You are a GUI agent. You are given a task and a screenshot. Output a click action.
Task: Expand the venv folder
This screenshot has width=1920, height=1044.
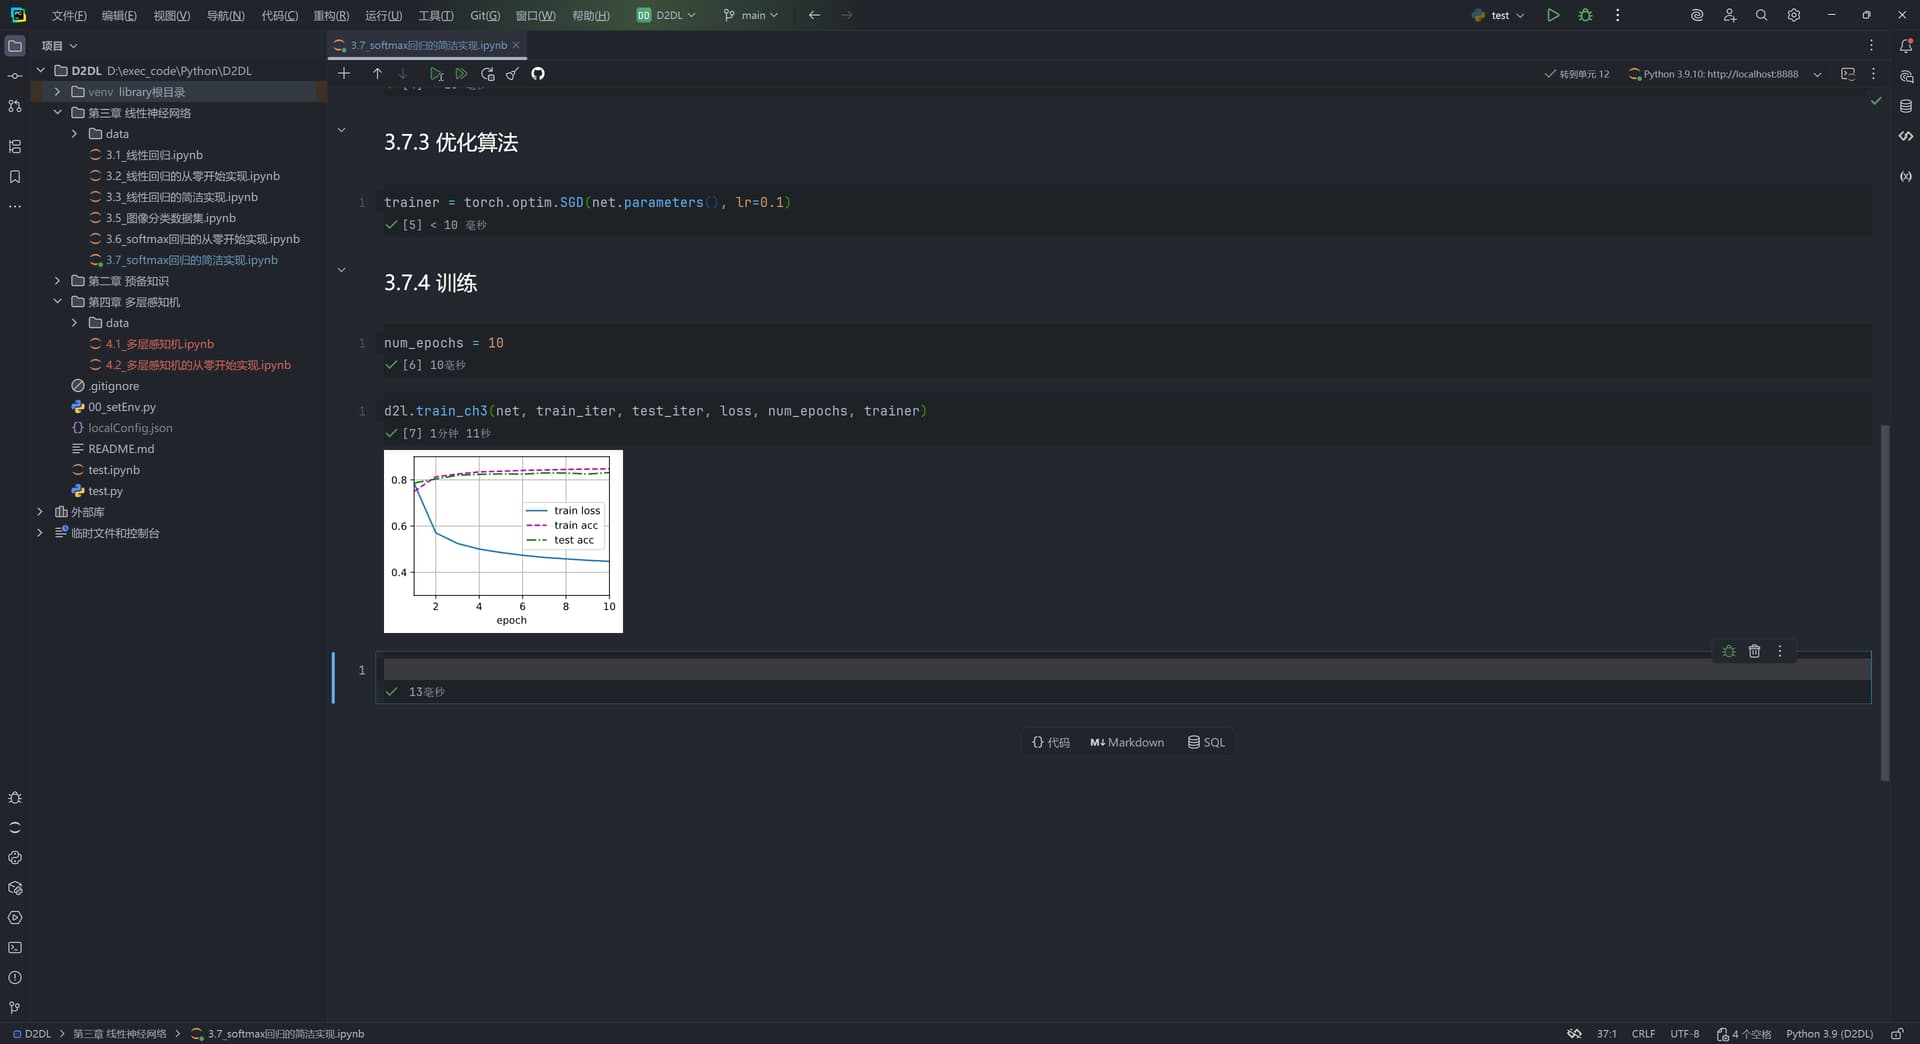[x=57, y=92]
